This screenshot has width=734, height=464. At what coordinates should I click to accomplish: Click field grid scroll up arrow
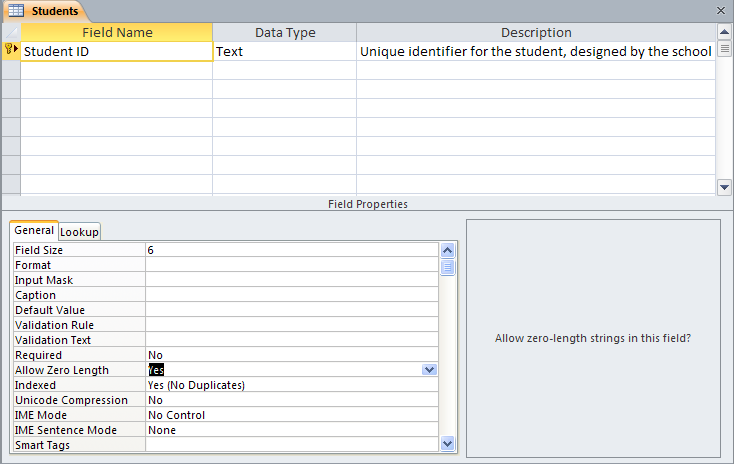(x=724, y=32)
